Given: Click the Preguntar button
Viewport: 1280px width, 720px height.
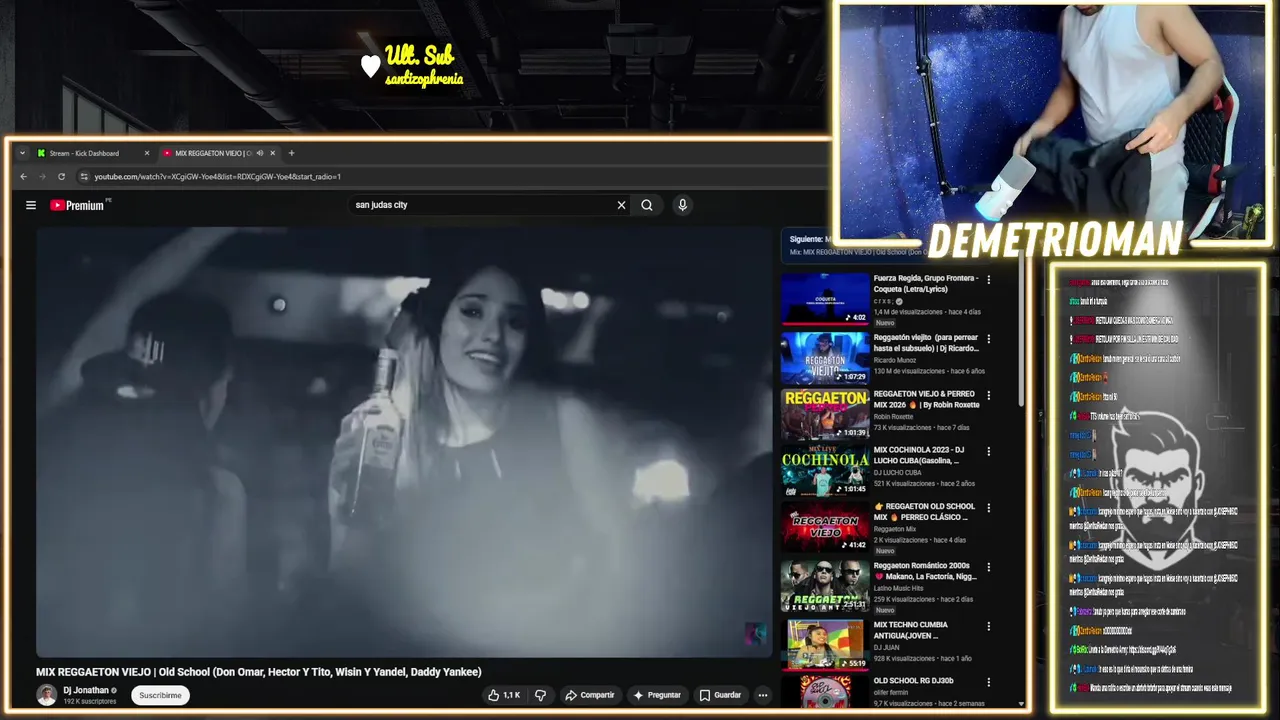Looking at the screenshot, I should tap(657, 695).
